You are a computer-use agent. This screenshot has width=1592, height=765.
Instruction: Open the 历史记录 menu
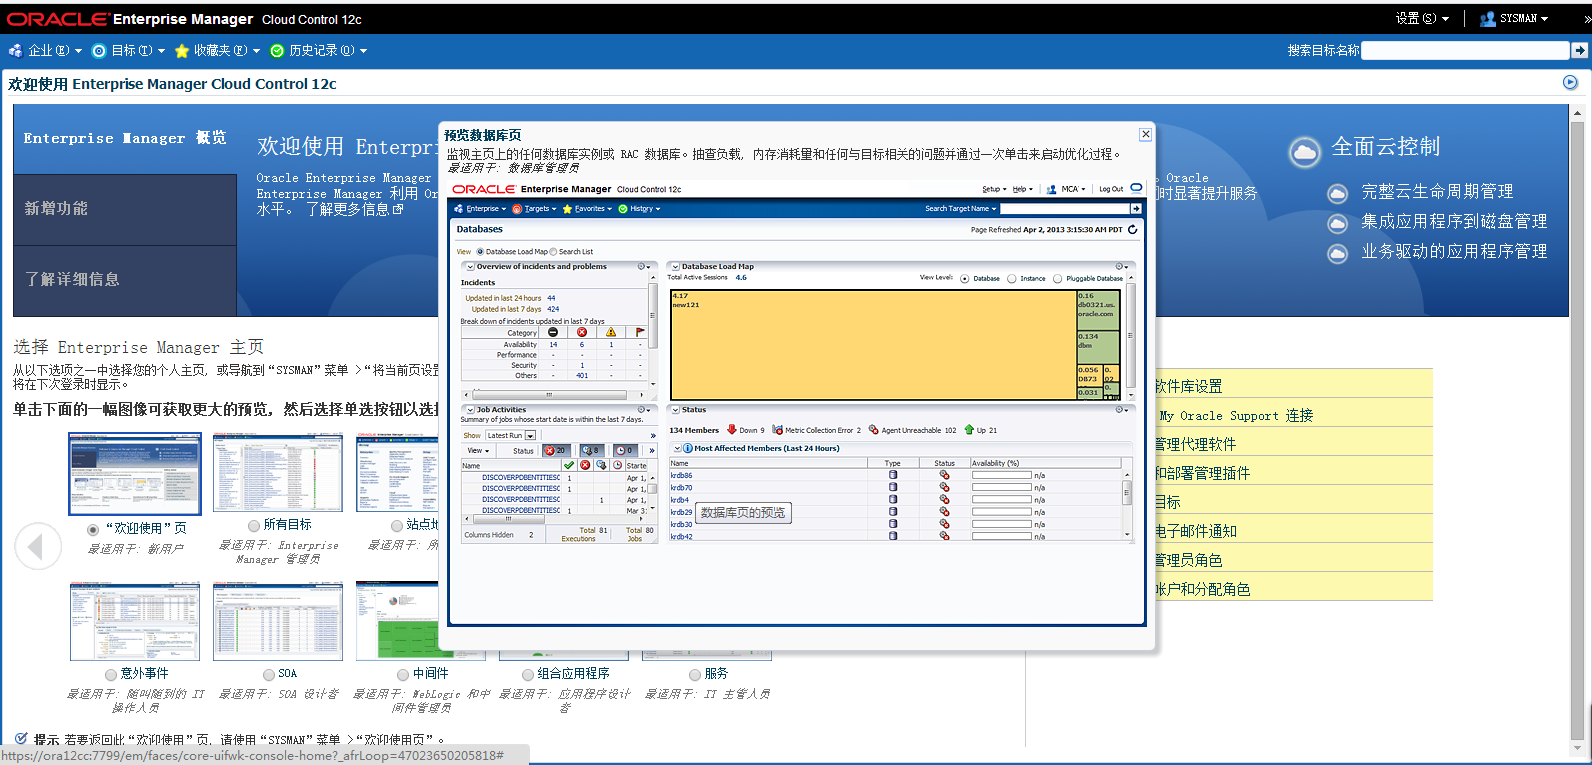[x=318, y=50]
